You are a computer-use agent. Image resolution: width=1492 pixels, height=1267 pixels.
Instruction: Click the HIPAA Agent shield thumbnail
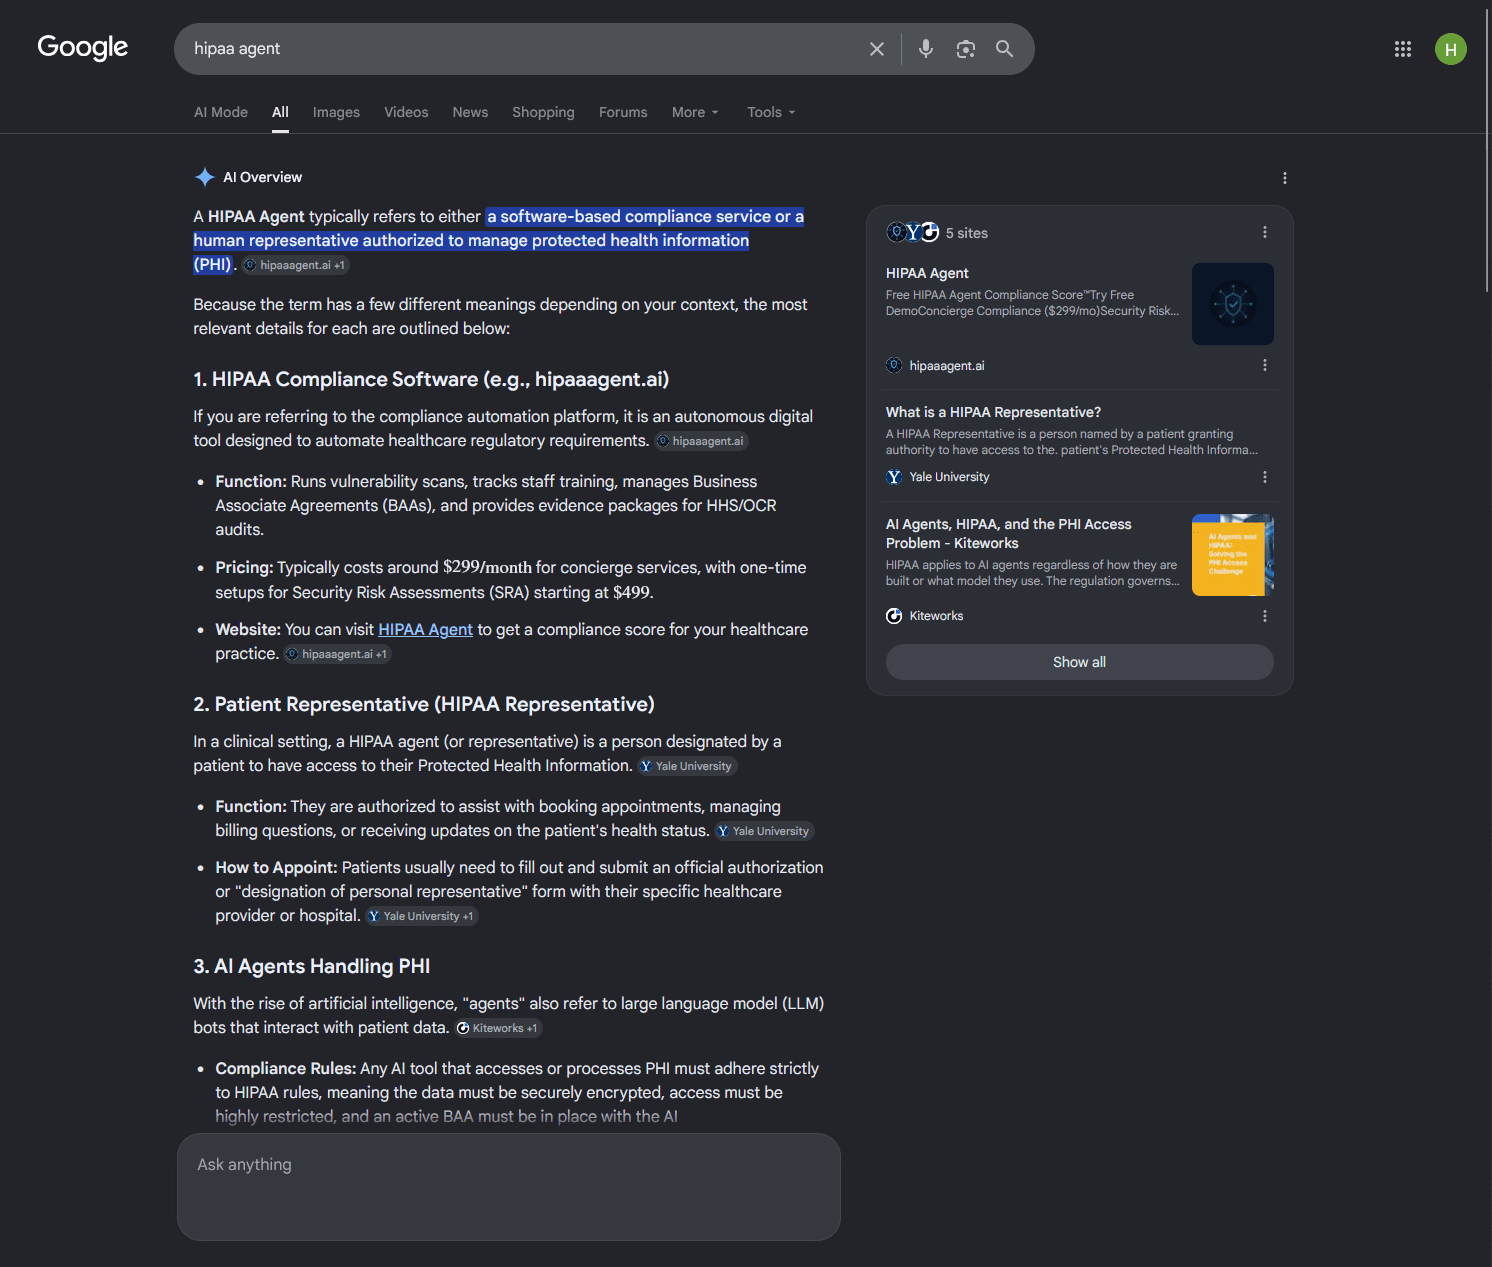tap(1233, 304)
